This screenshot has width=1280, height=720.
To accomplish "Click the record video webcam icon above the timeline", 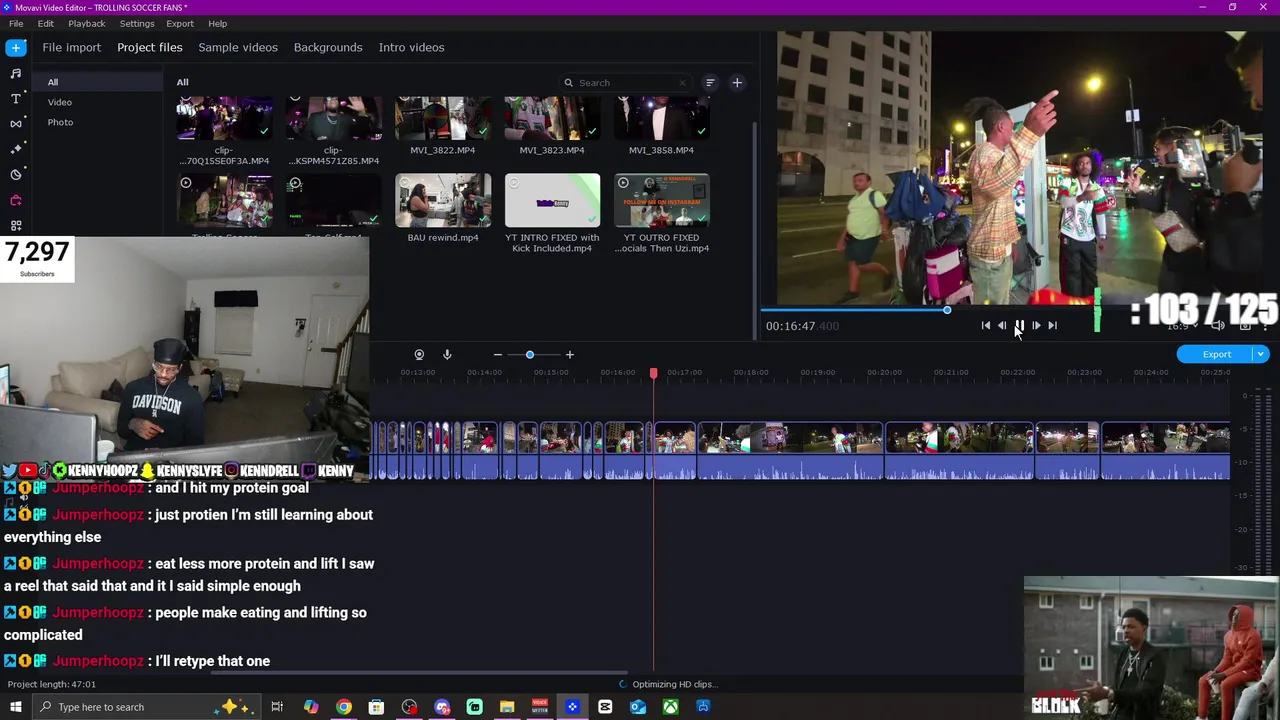I will (x=419, y=354).
